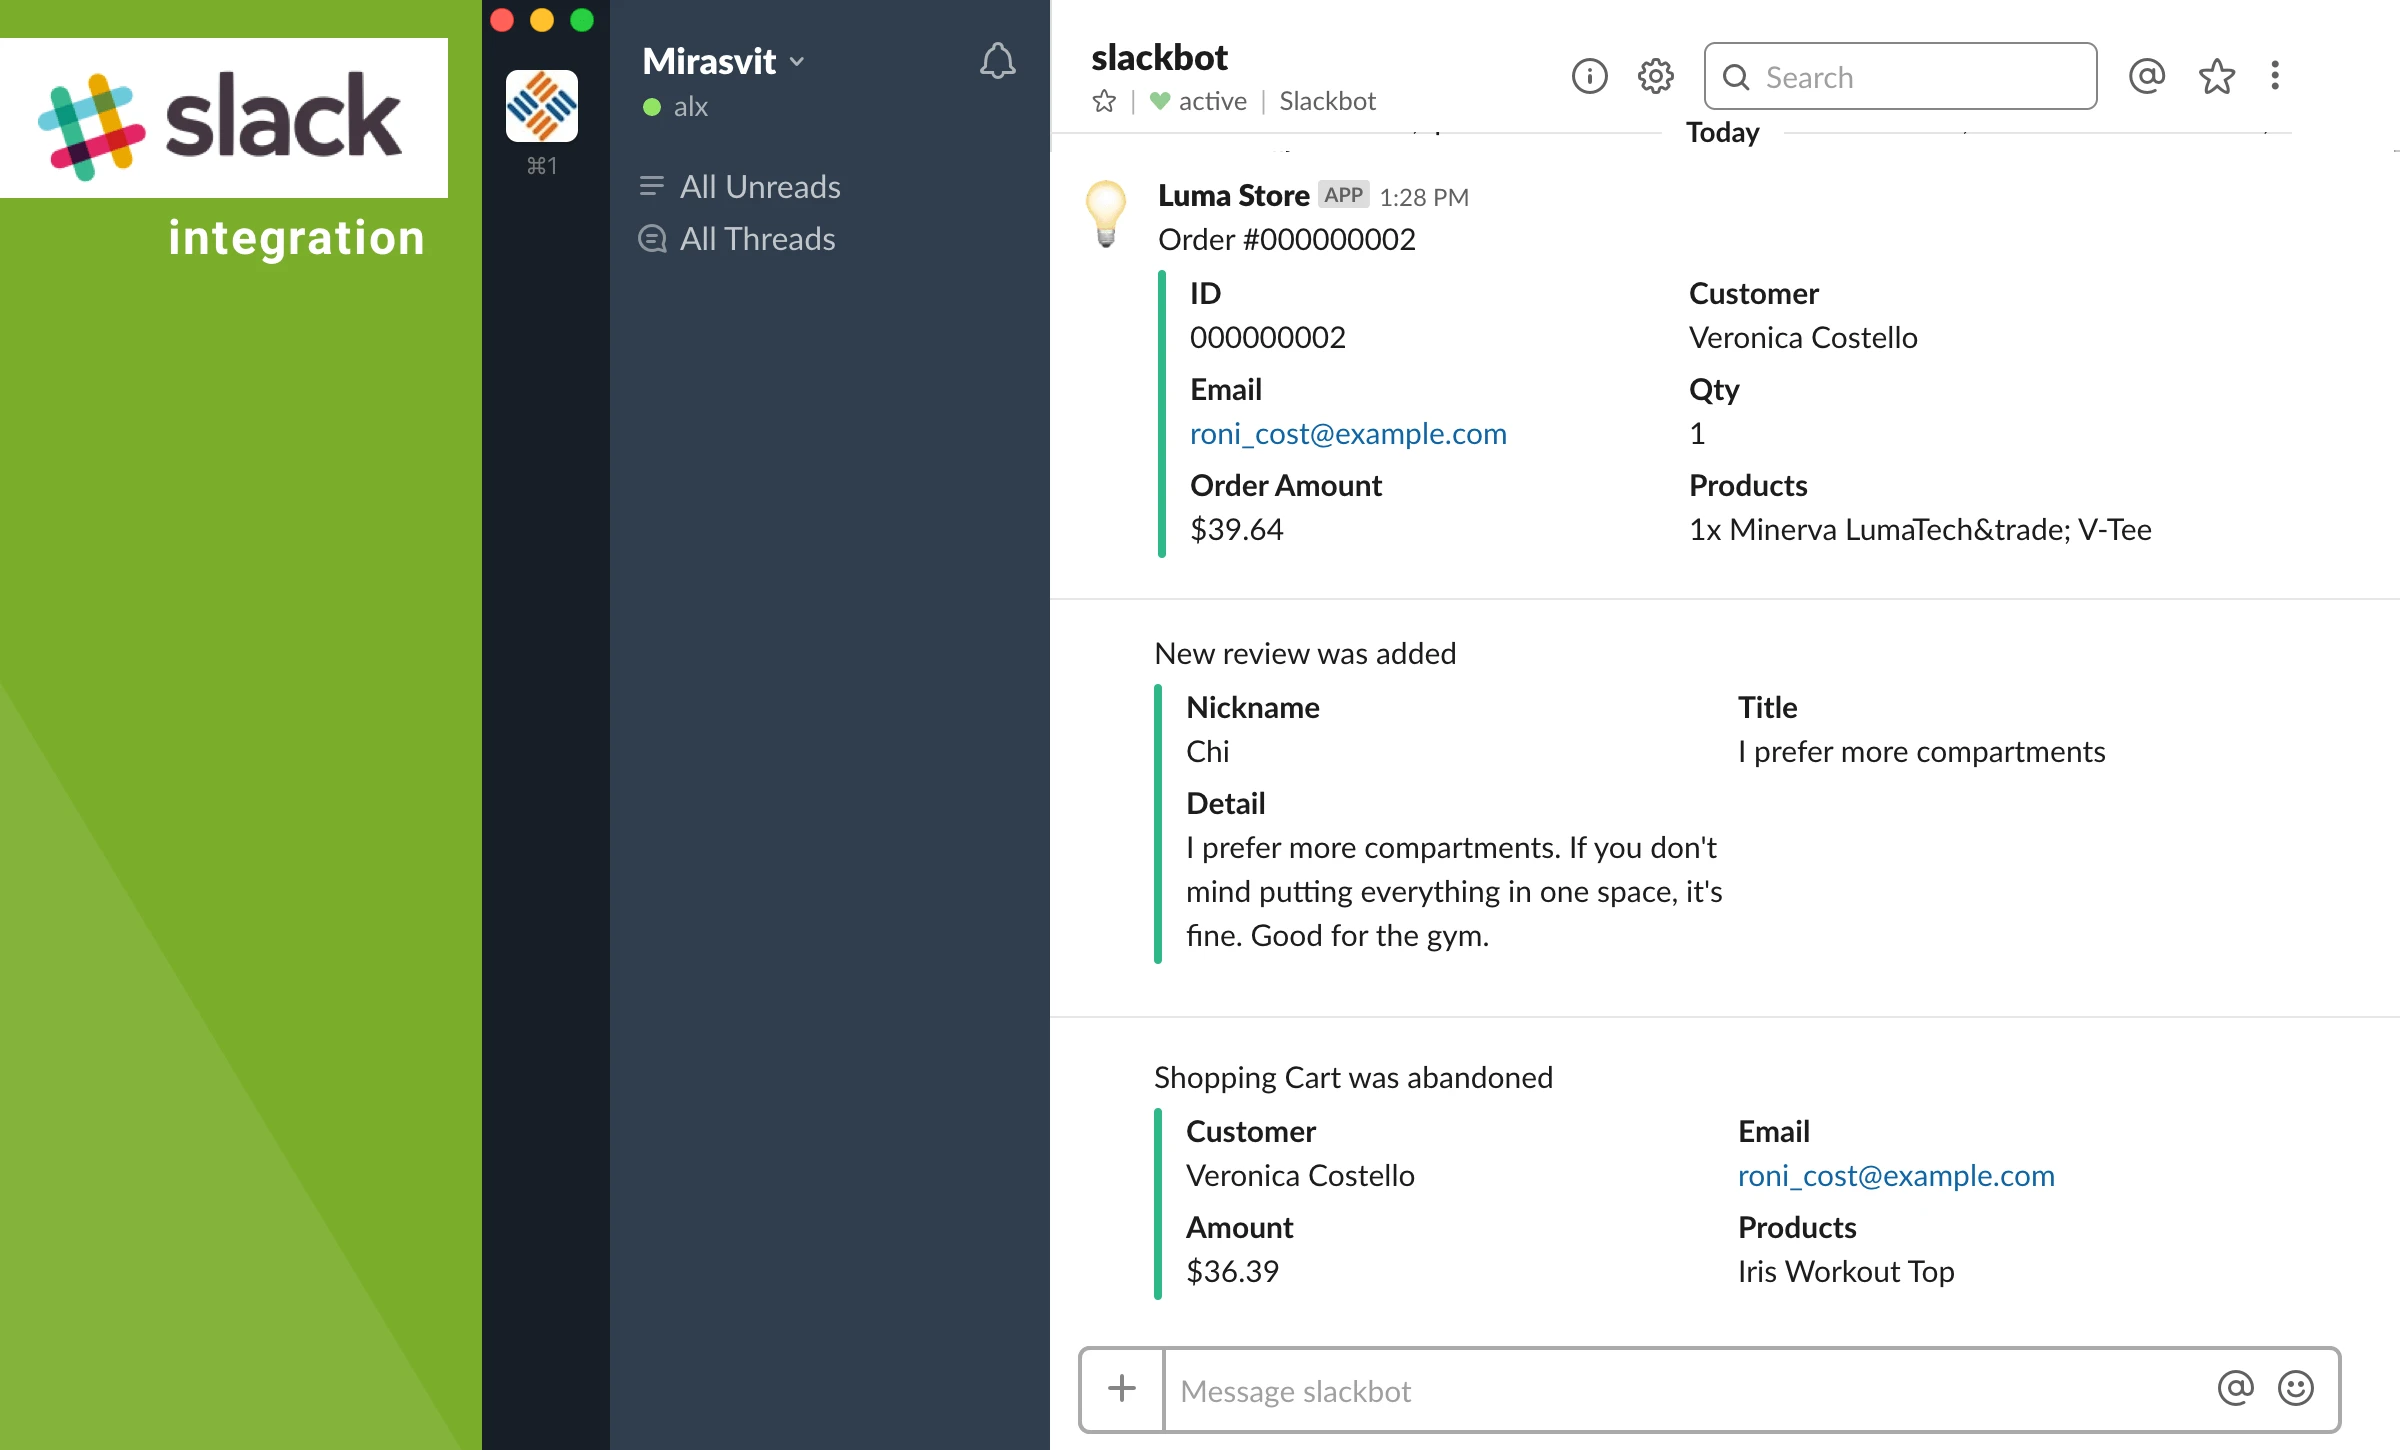Click the @ mention icon in message box
The width and height of the screenshot is (2400, 1450).
(2235, 1388)
